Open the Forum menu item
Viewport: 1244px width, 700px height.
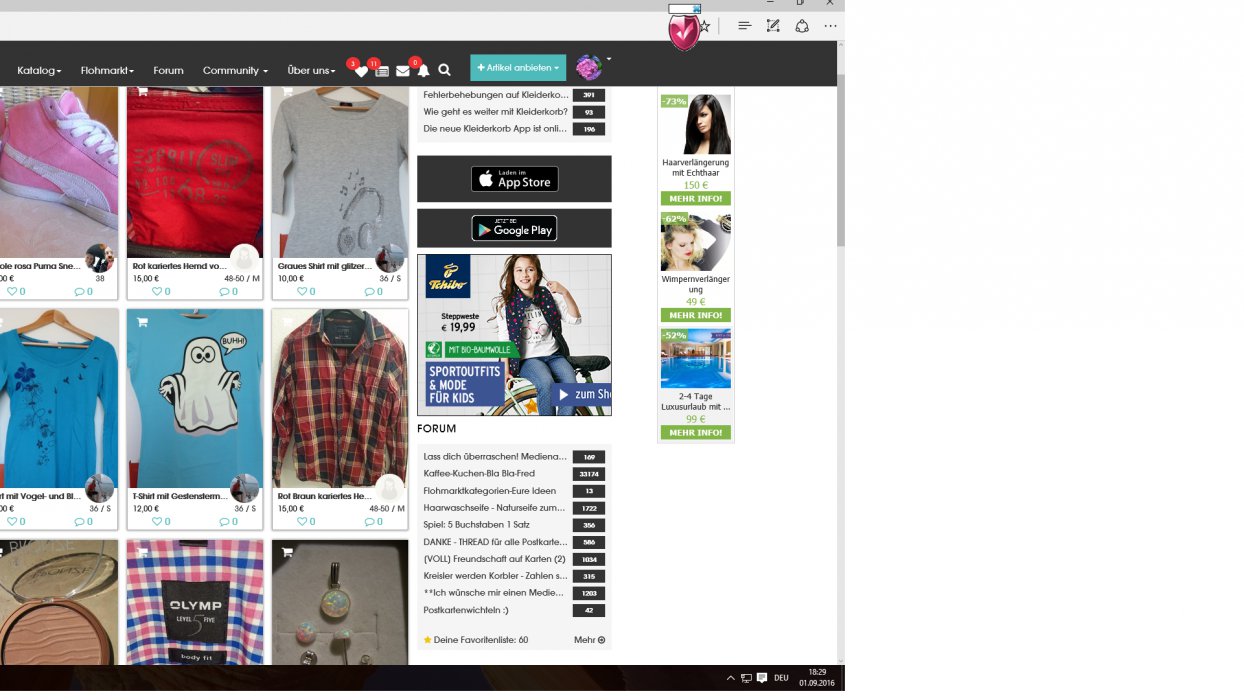[x=168, y=70]
